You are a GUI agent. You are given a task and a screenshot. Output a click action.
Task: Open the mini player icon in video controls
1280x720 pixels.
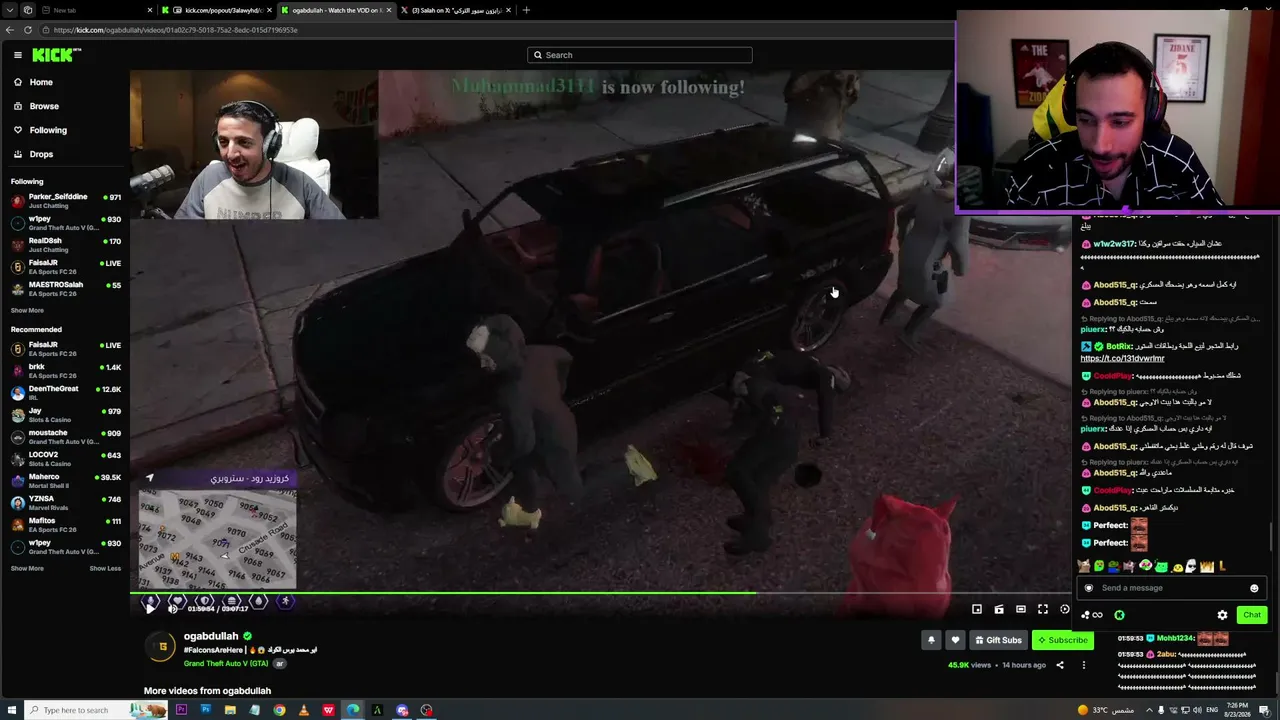pyautogui.click(x=977, y=609)
